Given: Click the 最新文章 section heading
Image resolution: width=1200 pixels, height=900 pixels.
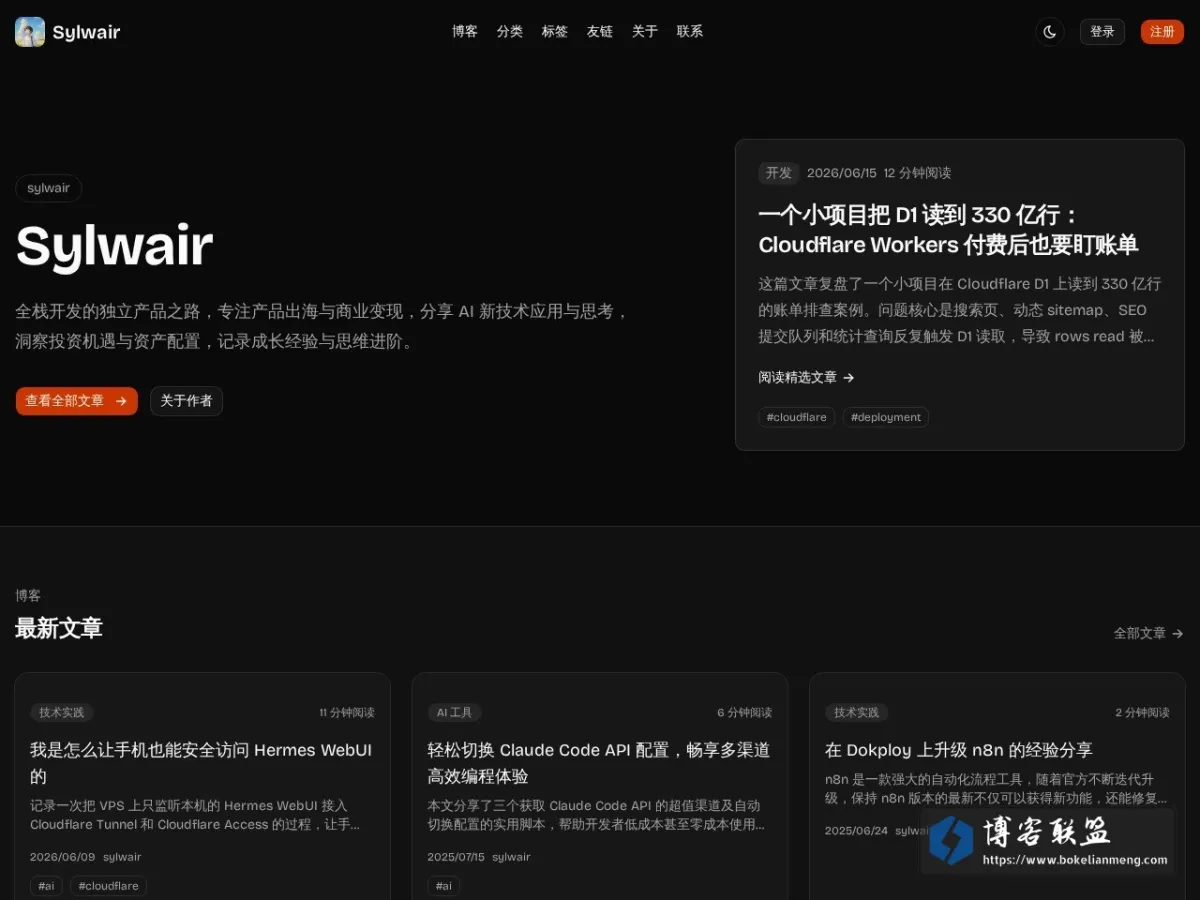Looking at the screenshot, I should click(59, 628).
